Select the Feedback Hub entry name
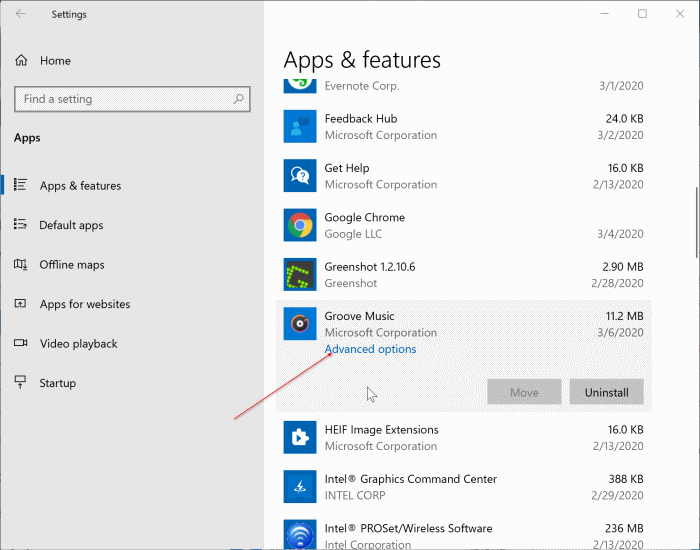700x550 pixels. coord(361,119)
